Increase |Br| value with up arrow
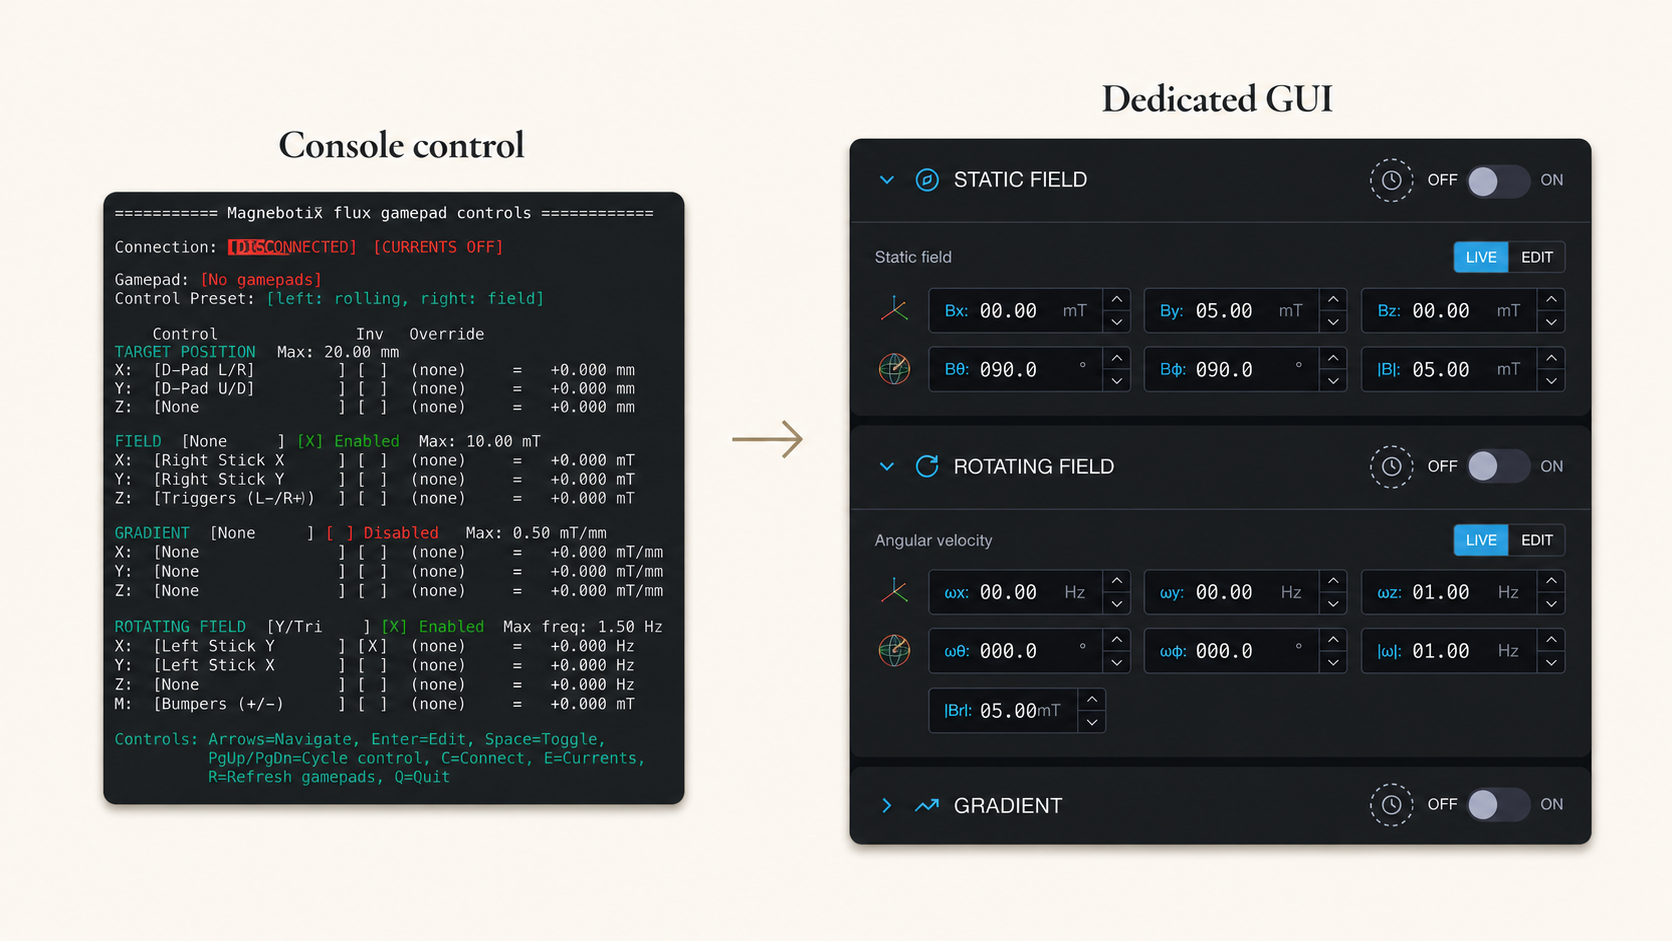Image resolution: width=1672 pixels, height=941 pixels. [1092, 699]
